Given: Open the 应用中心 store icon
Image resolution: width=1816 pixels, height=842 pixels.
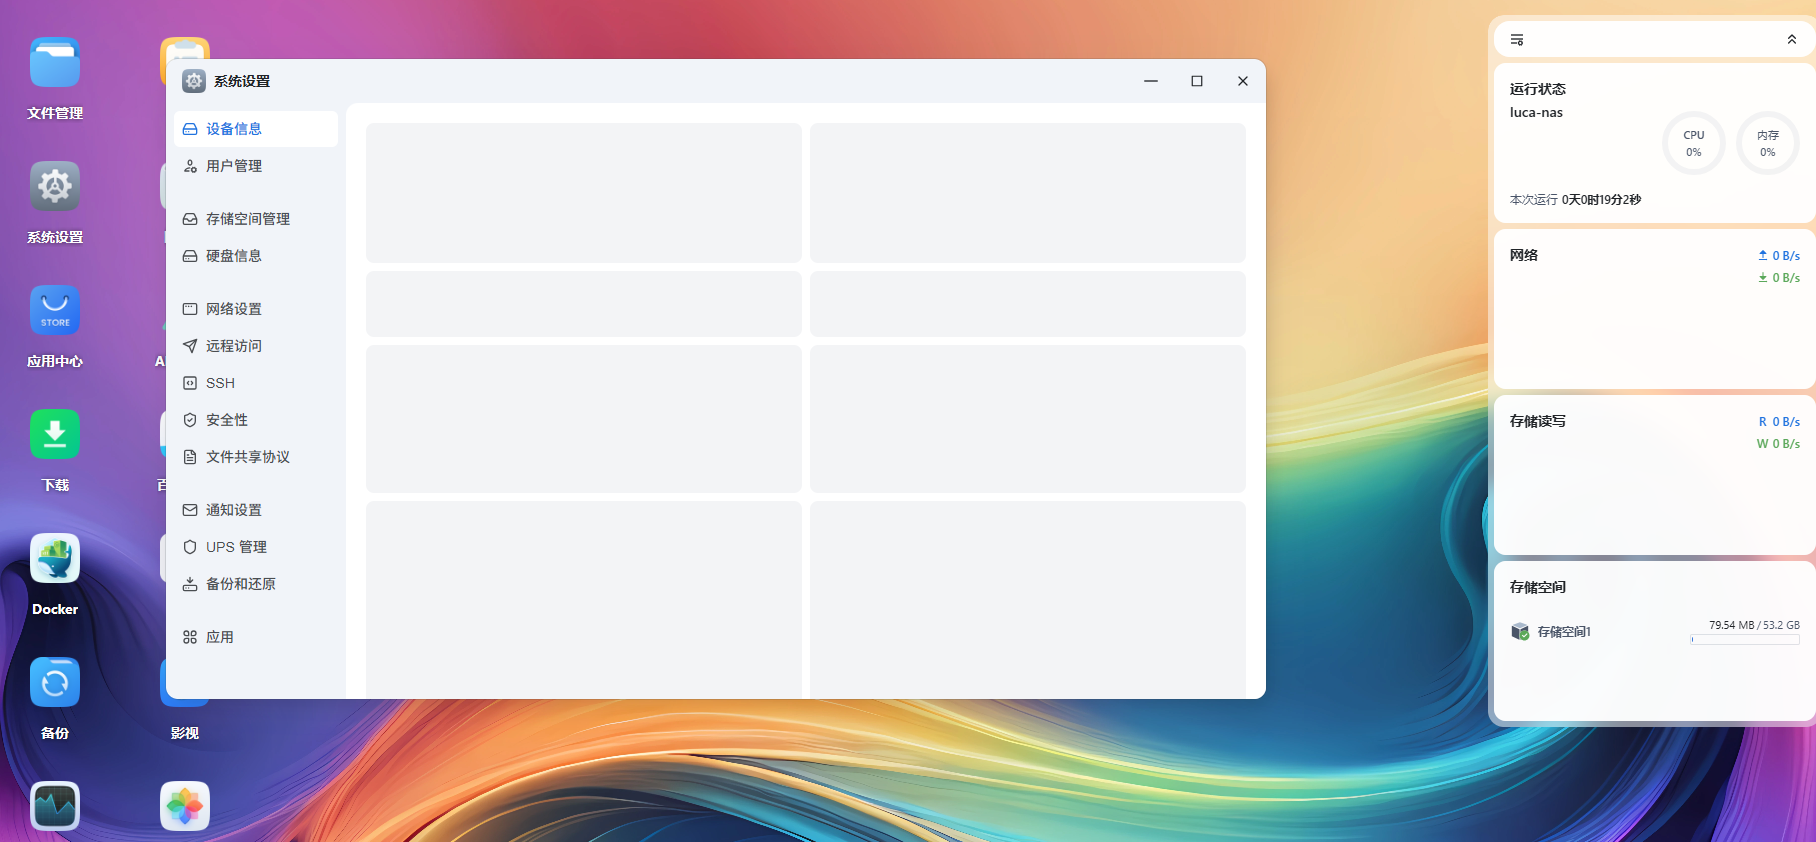Looking at the screenshot, I should coord(55,311).
